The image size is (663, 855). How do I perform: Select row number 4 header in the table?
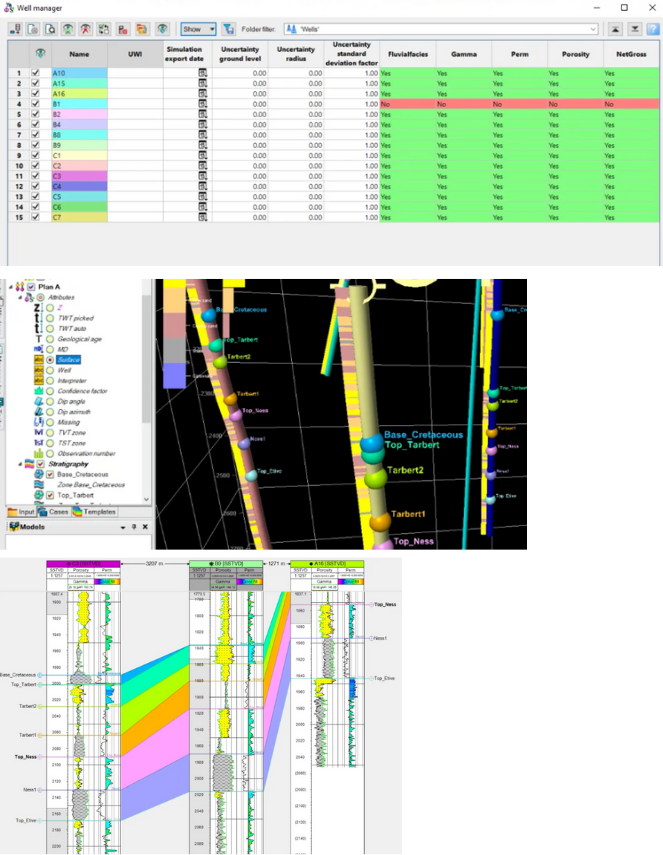click(x=19, y=104)
